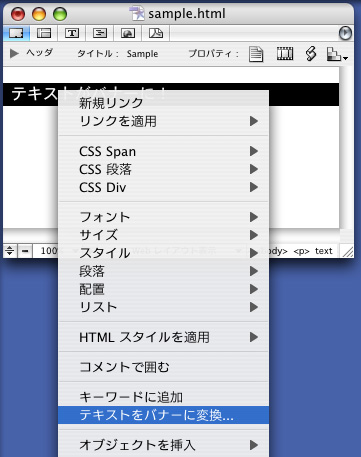The image size is (361, 457).
Task: Click the yellow minimize window button
Action: [39, 14]
